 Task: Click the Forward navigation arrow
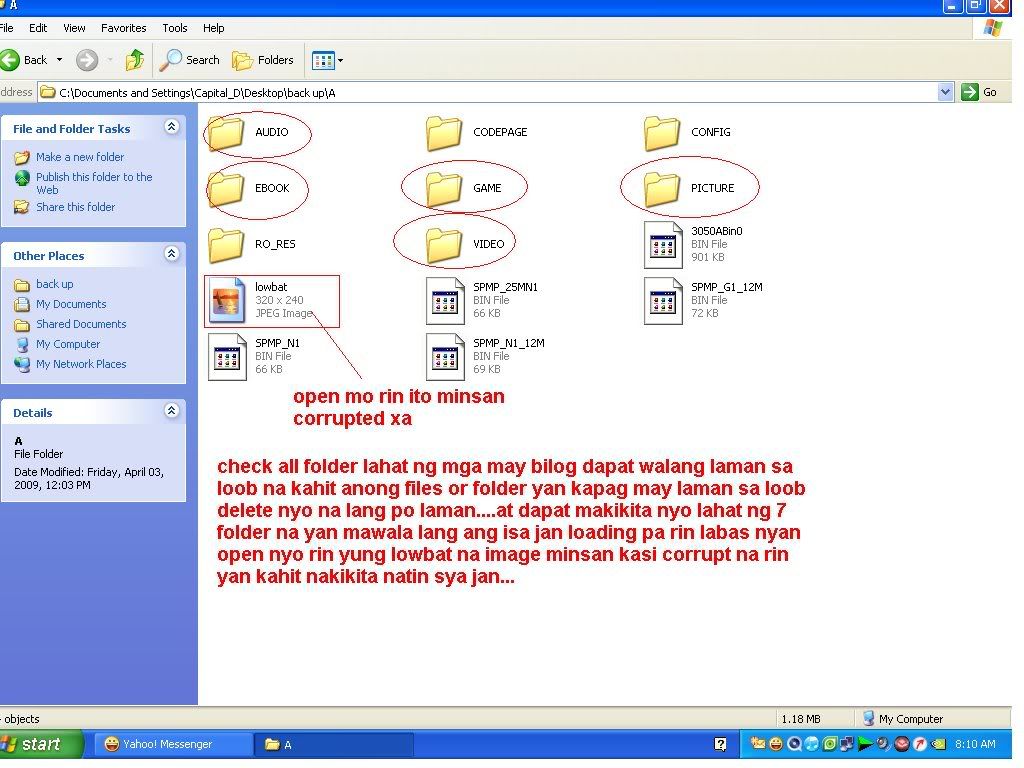87,61
